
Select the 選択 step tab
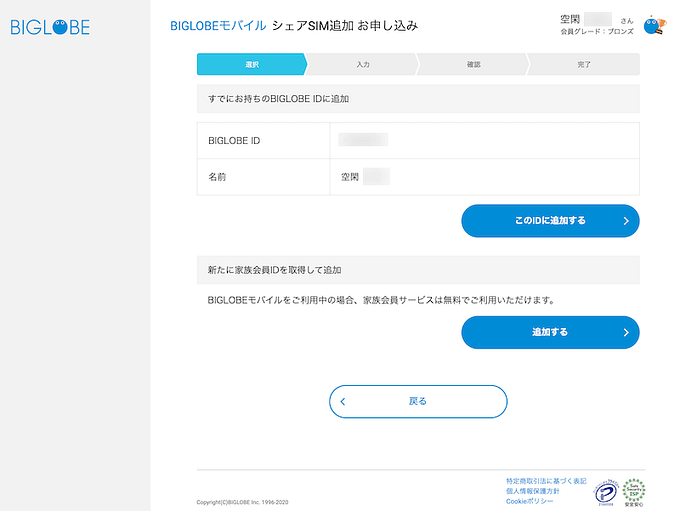(x=252, y=64)
